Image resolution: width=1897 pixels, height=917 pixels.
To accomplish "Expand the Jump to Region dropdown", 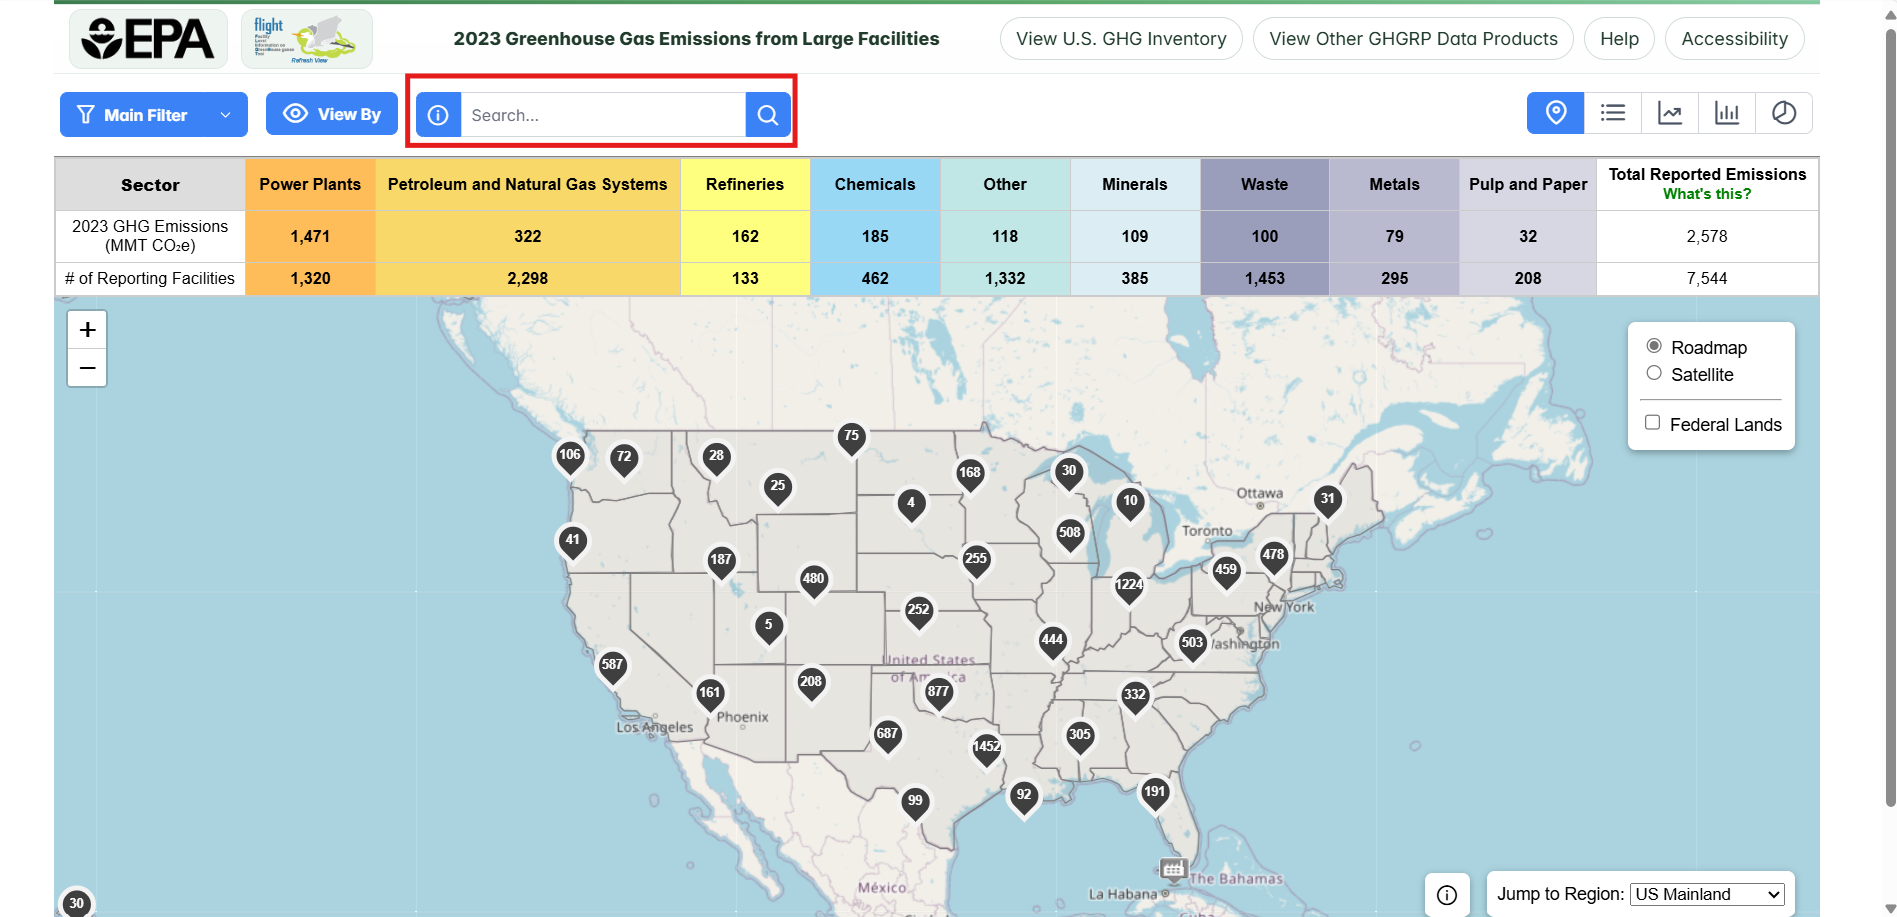I will 1705,894.
